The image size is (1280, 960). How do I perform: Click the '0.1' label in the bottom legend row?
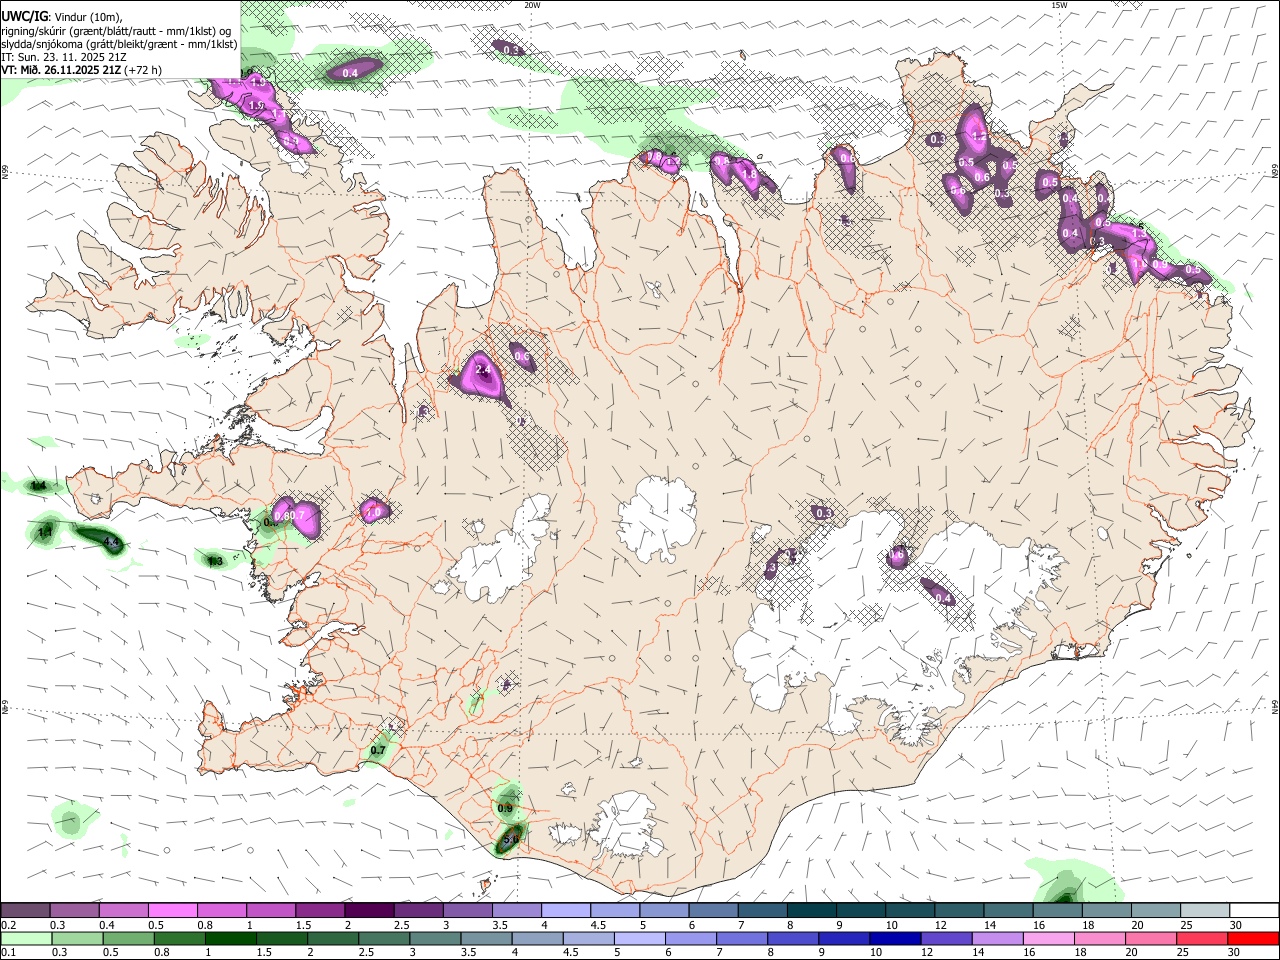click(x=9, y=953)
